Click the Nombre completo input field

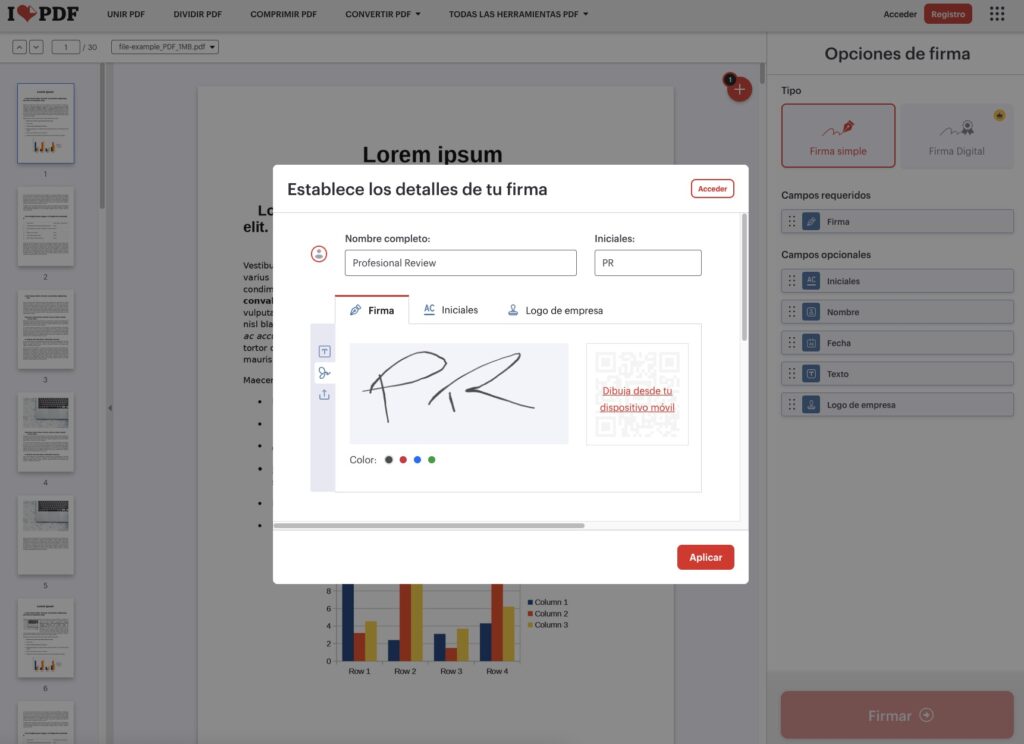coord(460,263)
